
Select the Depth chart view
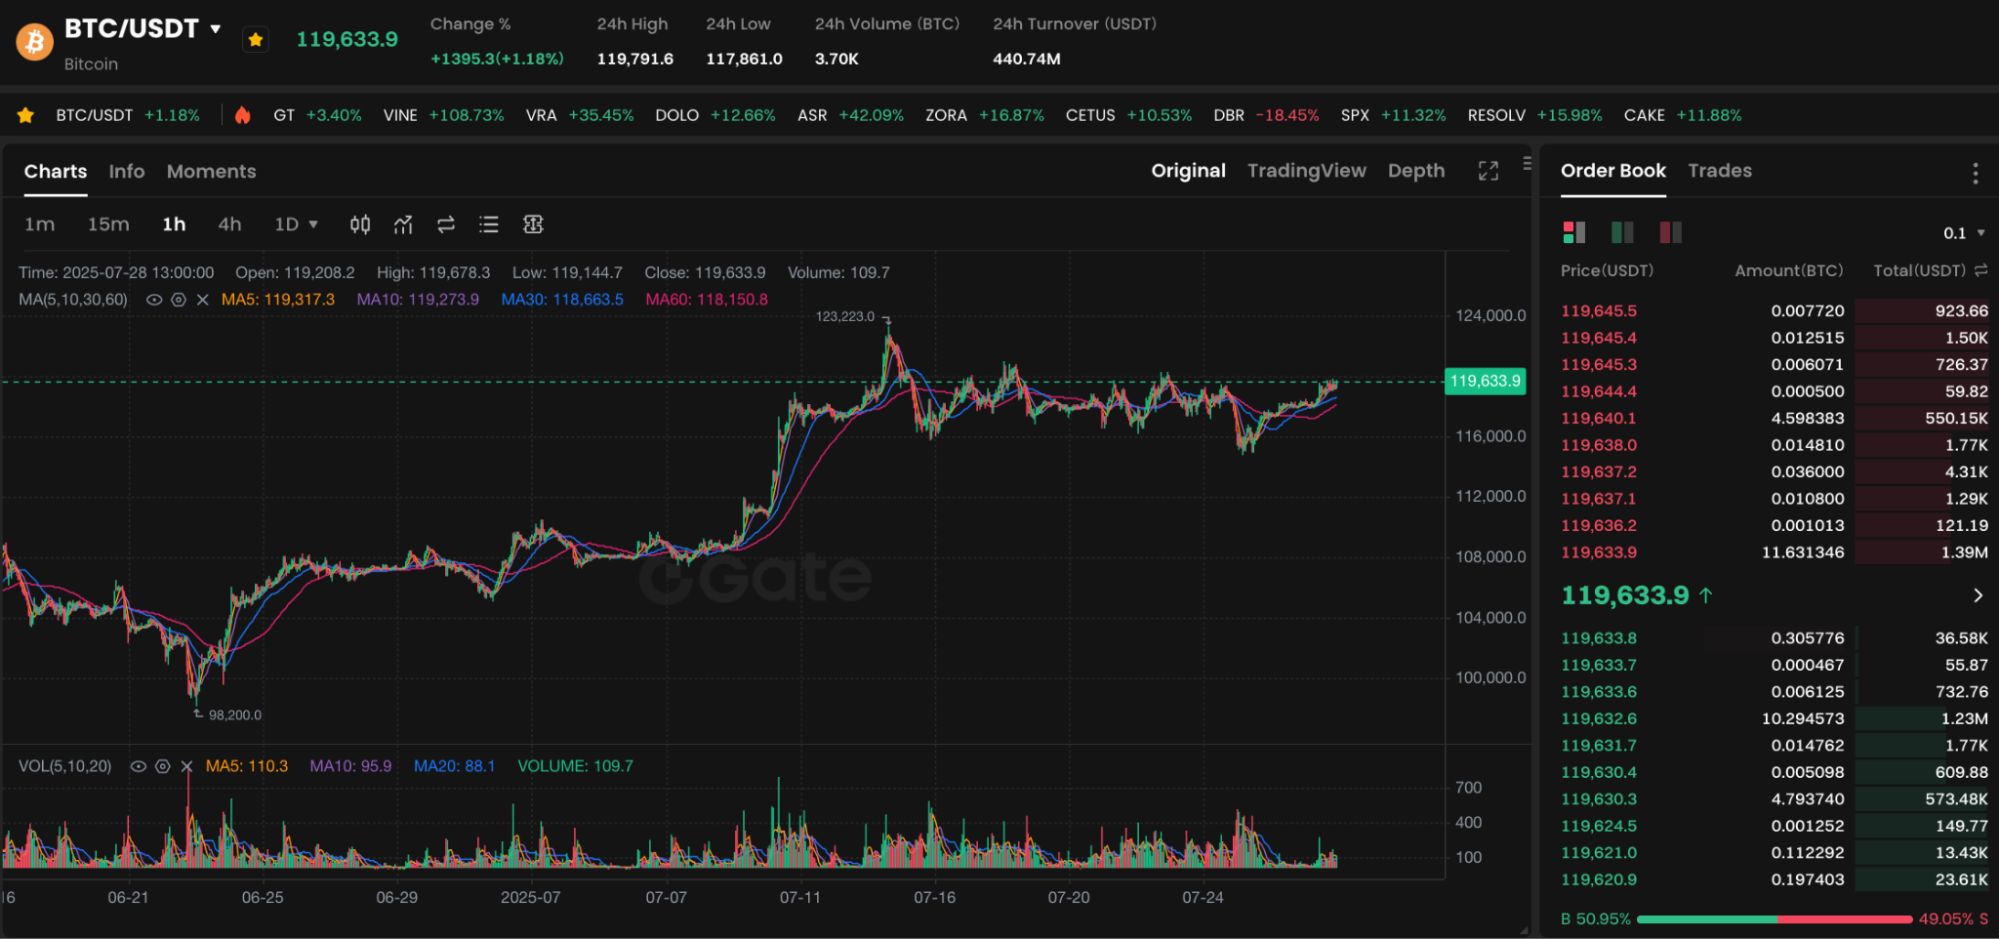point(1416,171)
